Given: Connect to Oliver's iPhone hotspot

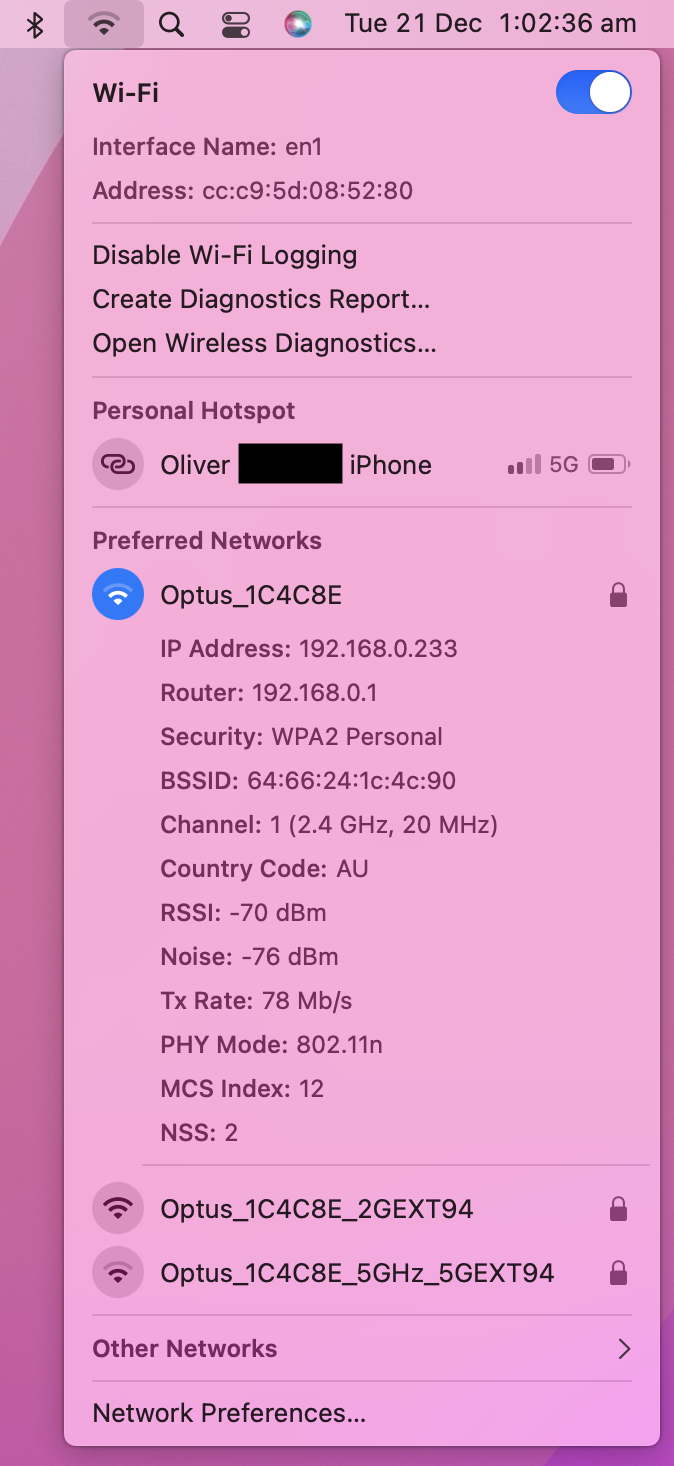Looking at the screenshot, I should coord(362,465).
